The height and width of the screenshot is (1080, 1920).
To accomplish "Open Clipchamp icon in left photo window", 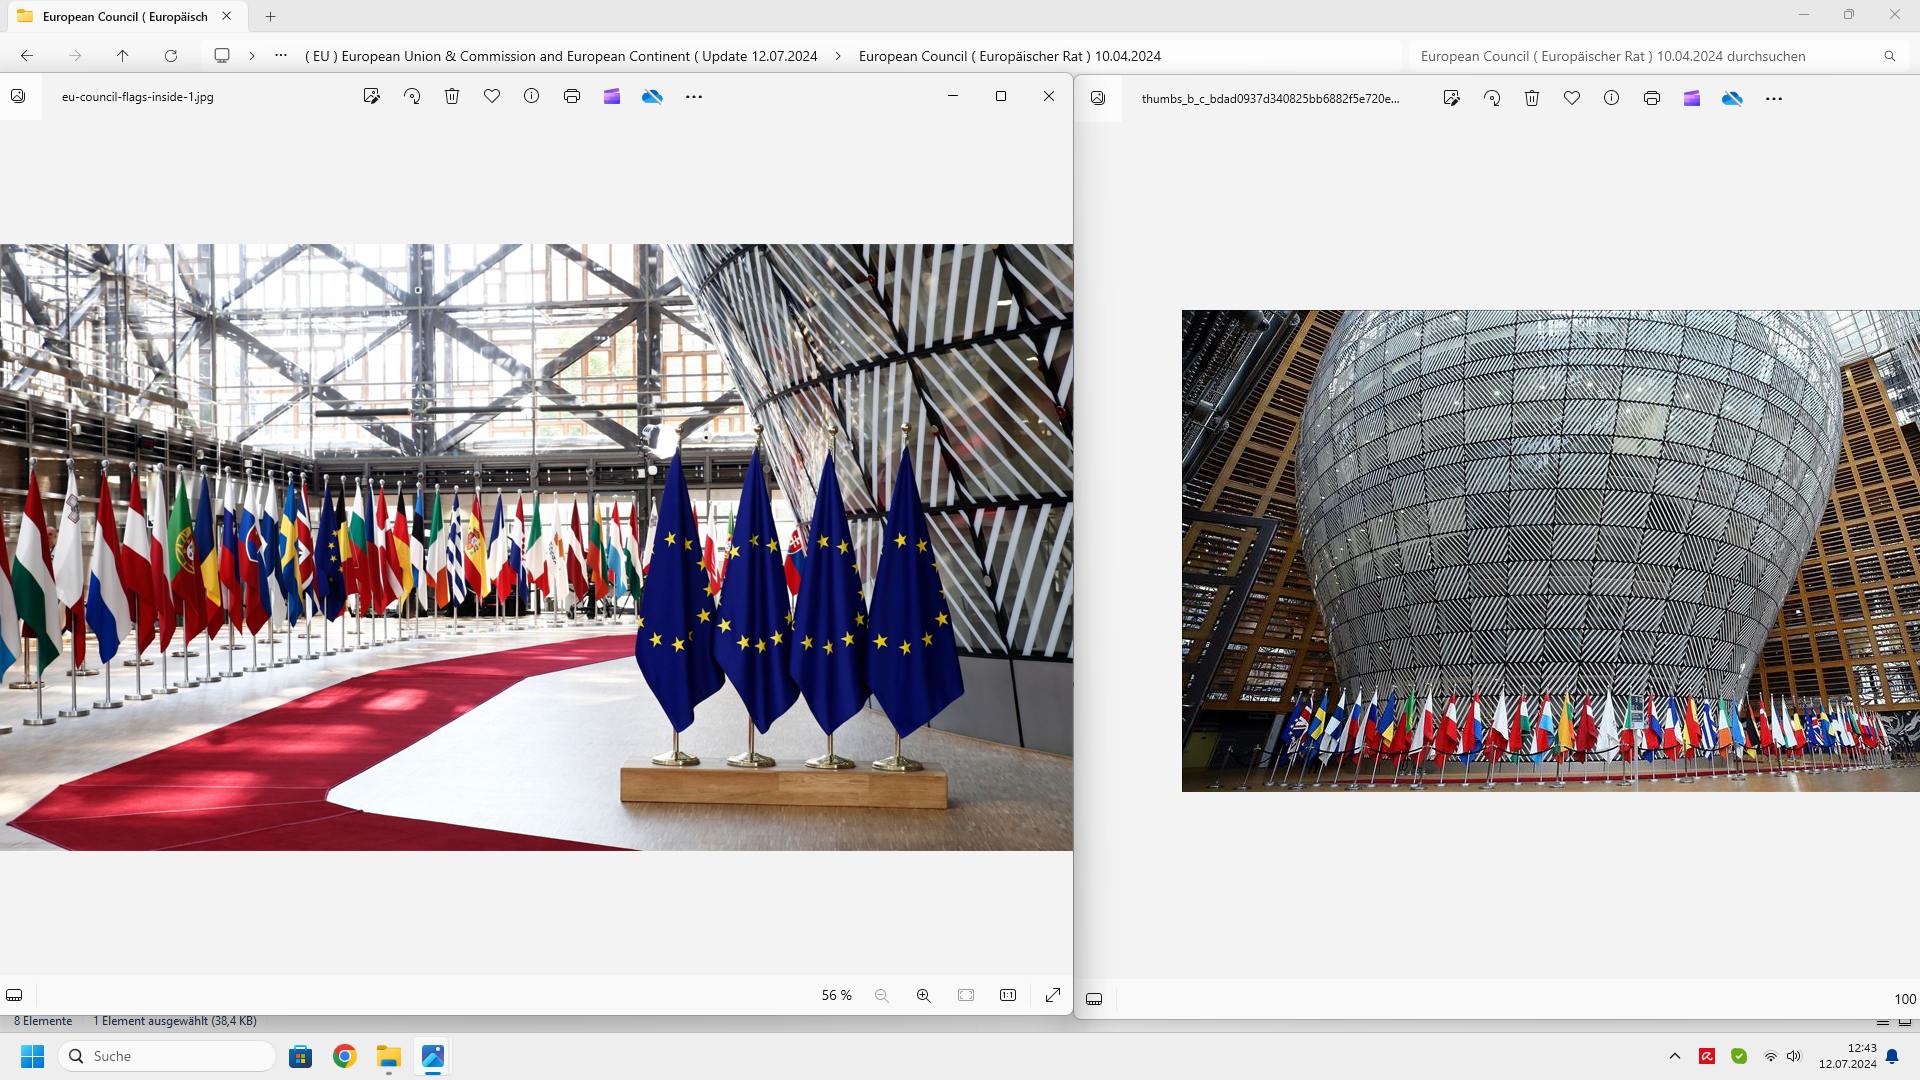I will pyautogui.click(x=612, y=96).
